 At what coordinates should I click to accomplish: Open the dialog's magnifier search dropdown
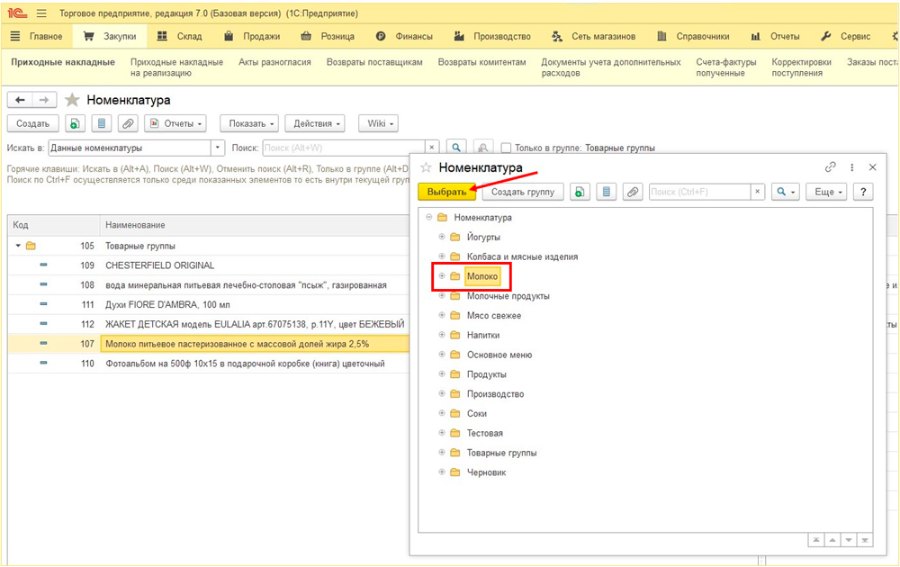(x=785, y=192)
